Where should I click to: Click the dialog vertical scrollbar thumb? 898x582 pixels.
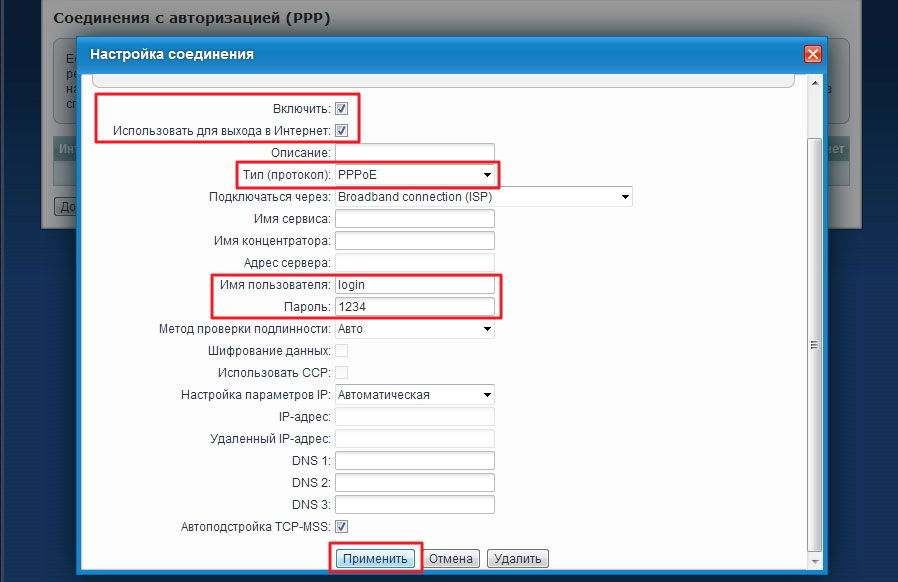(x=814, y=345)
